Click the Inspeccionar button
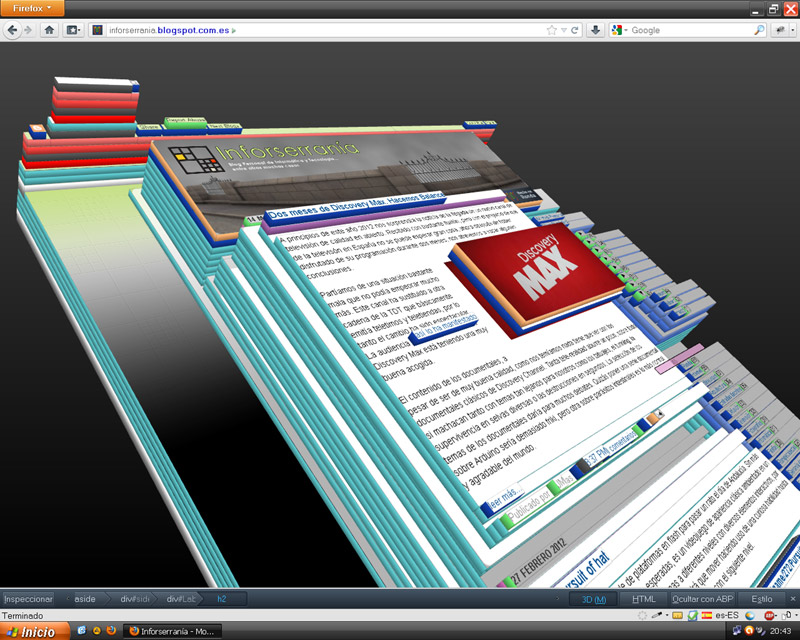 tap(28, 599)
